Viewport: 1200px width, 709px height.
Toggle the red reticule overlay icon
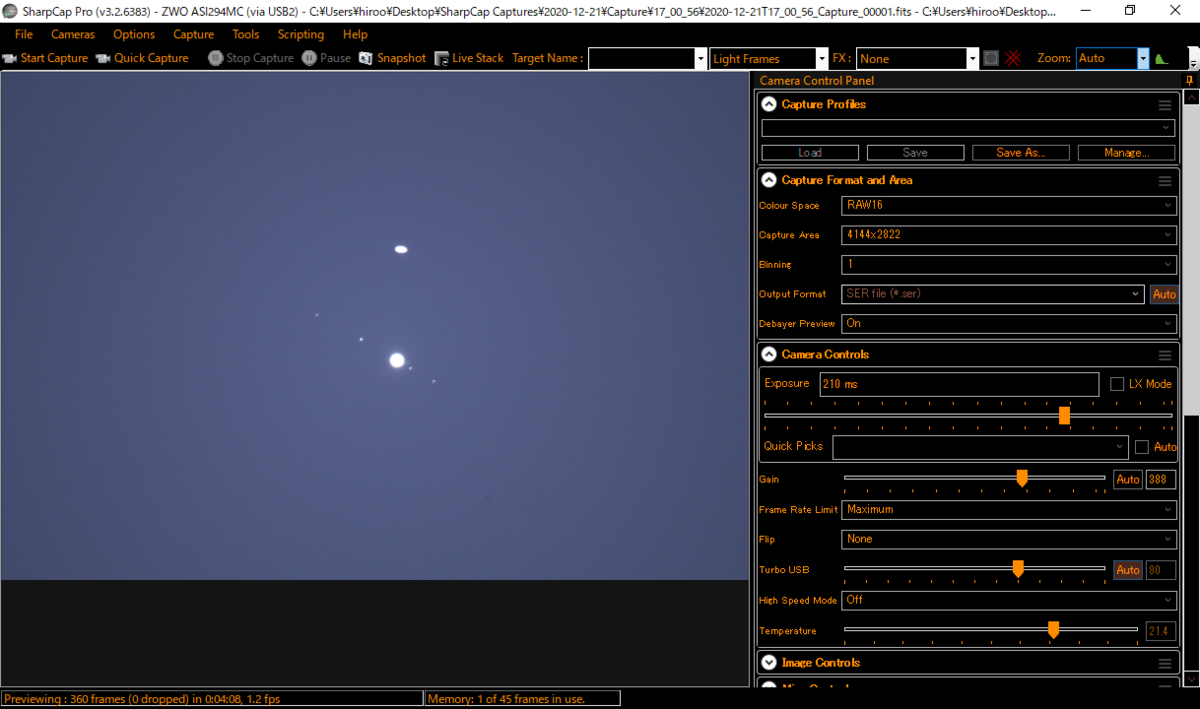point(1014,58)
